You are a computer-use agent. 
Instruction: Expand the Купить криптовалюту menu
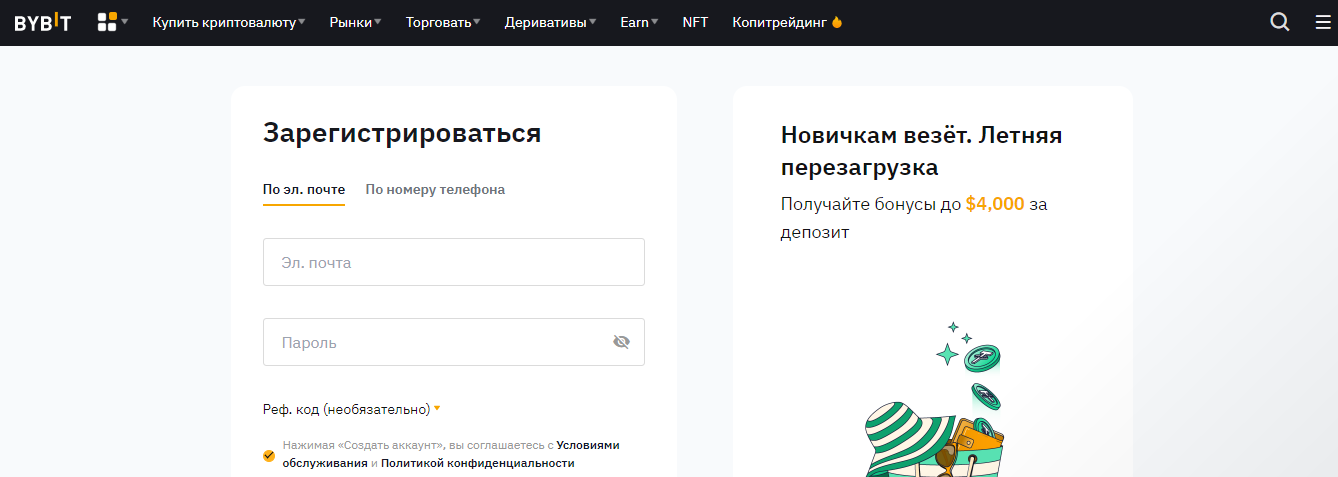tap(229, 22)
